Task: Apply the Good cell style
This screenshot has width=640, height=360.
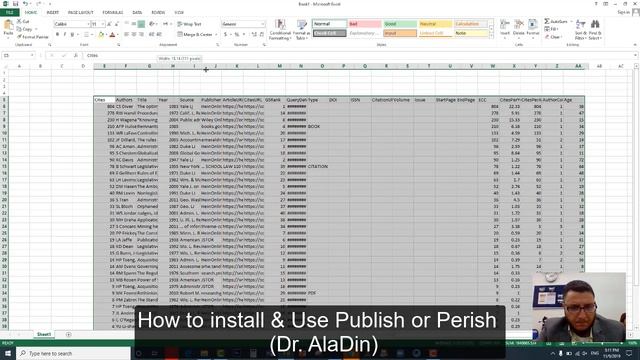Action: coord(400,24)
